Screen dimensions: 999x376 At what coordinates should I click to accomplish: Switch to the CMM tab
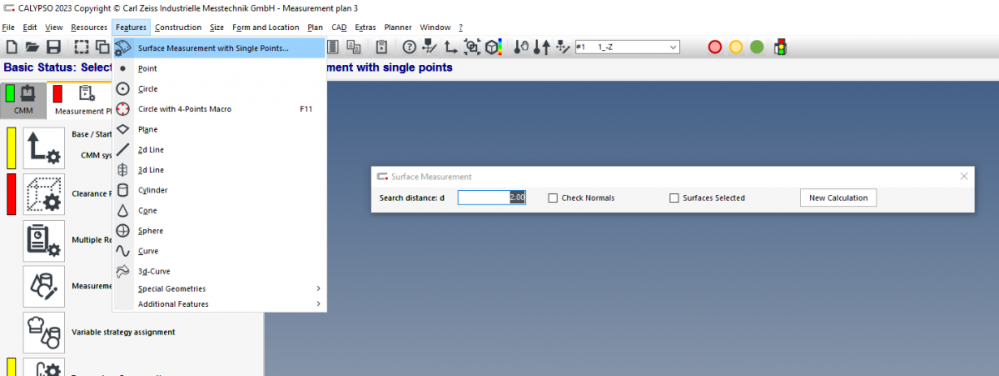(x=24, y=101)
